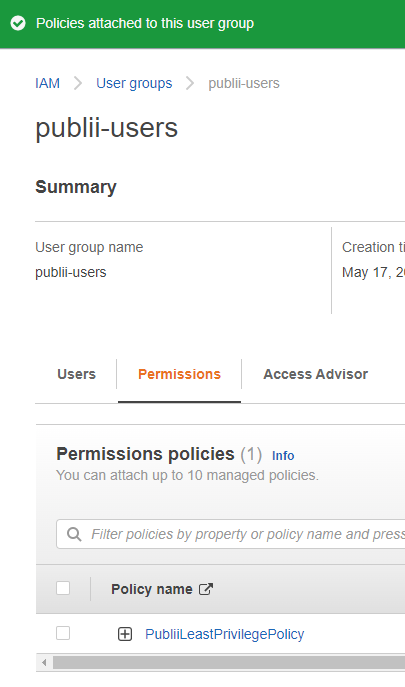The image size is (405, 687).
Task: Check the PubliiLeastPrivilegePolicy row checkbox
Action: click(x=63, y=633)
